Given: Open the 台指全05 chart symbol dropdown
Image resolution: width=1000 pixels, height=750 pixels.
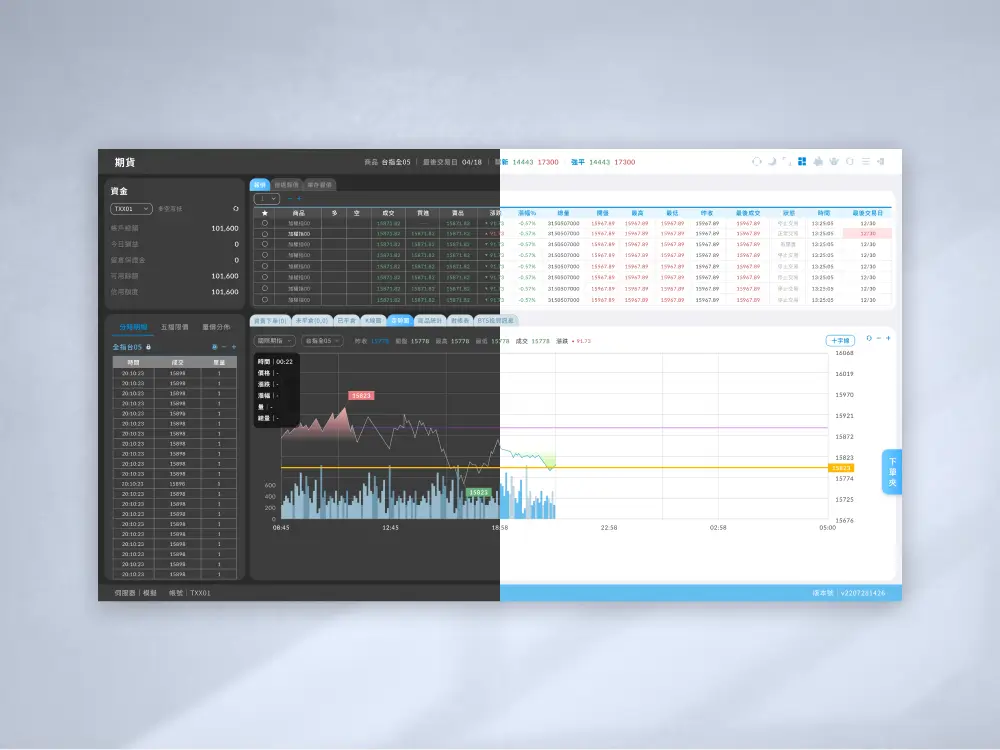Looking at the screenshot, I should coord(324,341).
